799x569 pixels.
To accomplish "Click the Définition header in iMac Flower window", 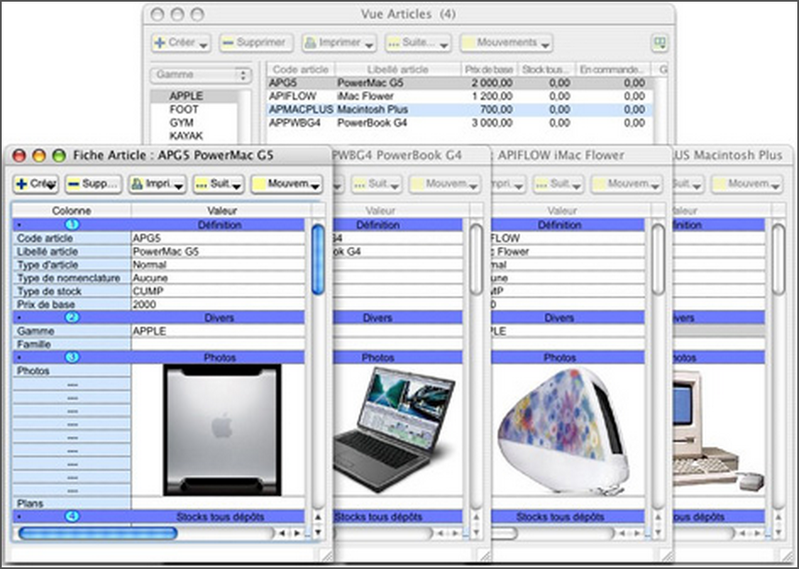I will point(559,225).
